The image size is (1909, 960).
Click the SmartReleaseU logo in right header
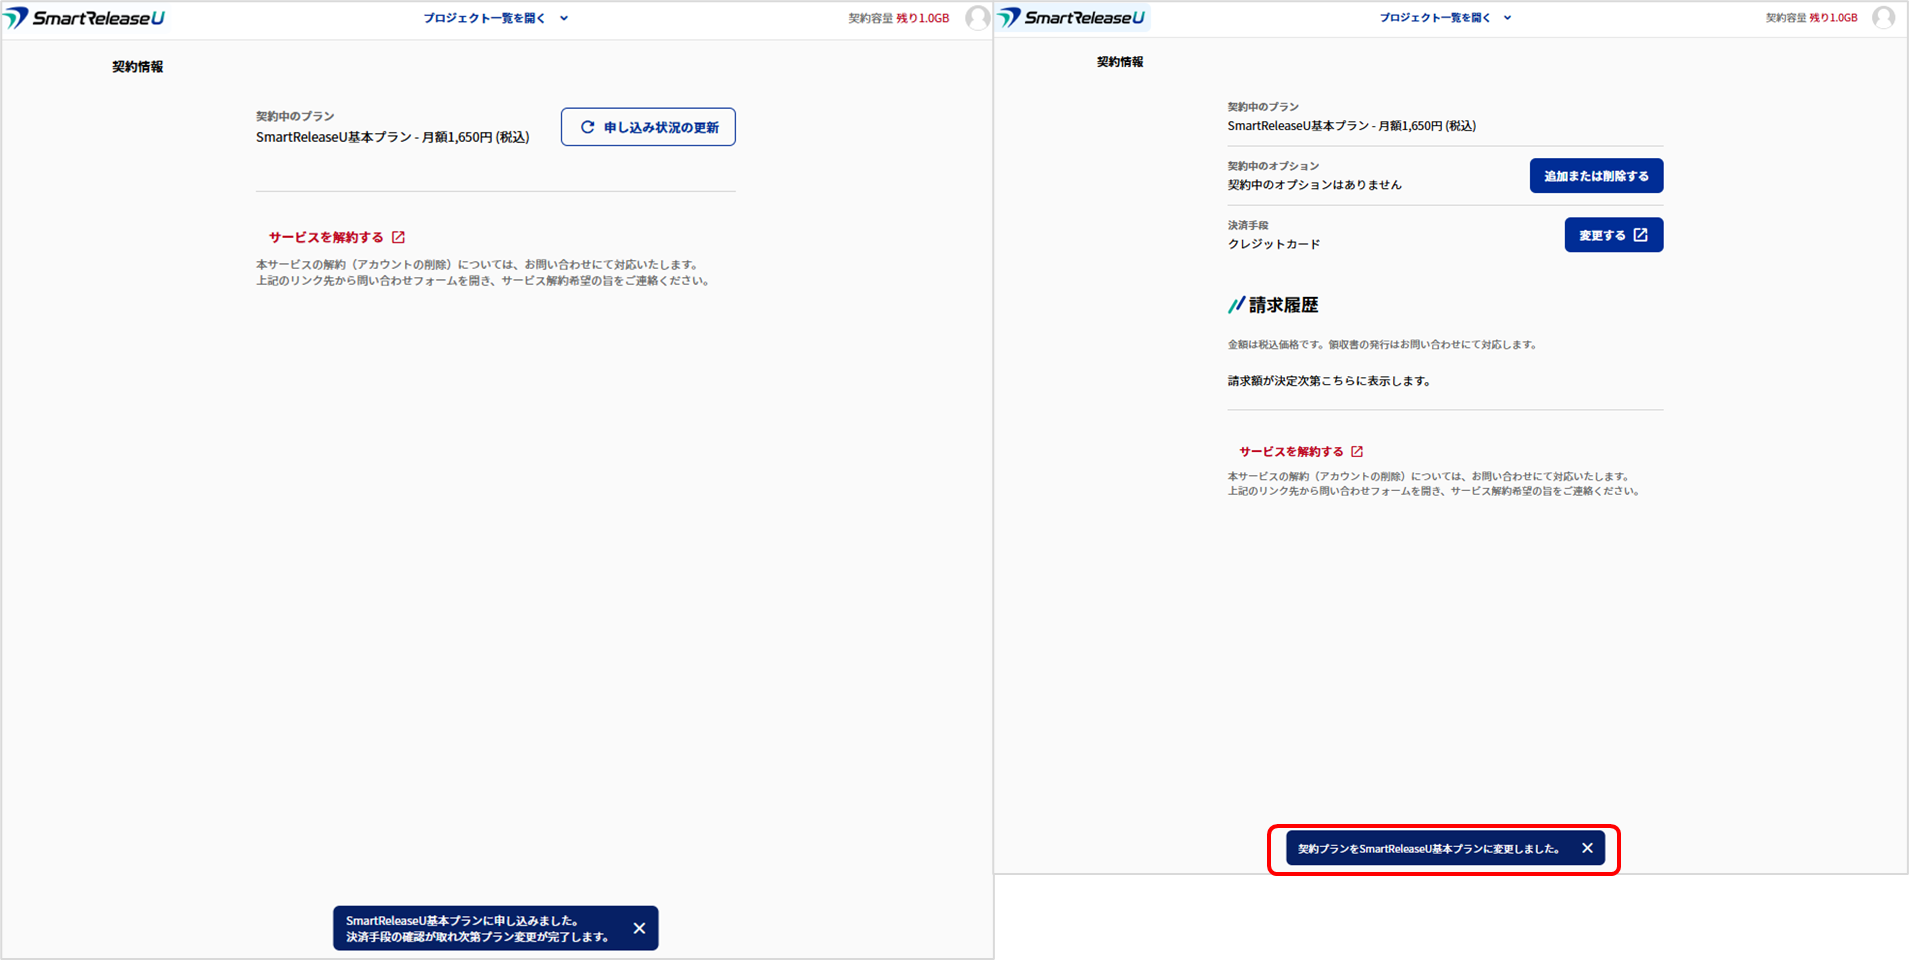pos(1072,18)
